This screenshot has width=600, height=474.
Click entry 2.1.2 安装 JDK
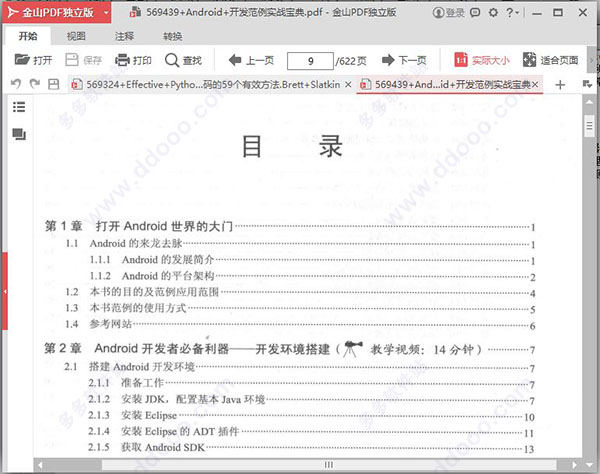pyautogui.click(x=311, y=399)
